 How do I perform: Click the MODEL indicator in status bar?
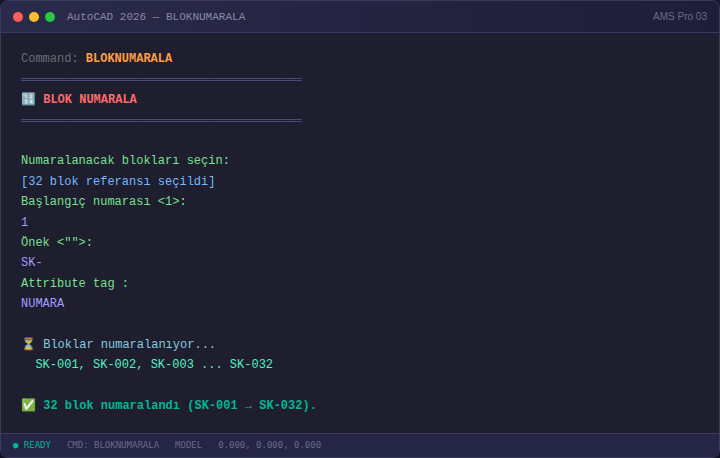coord(188,445)
